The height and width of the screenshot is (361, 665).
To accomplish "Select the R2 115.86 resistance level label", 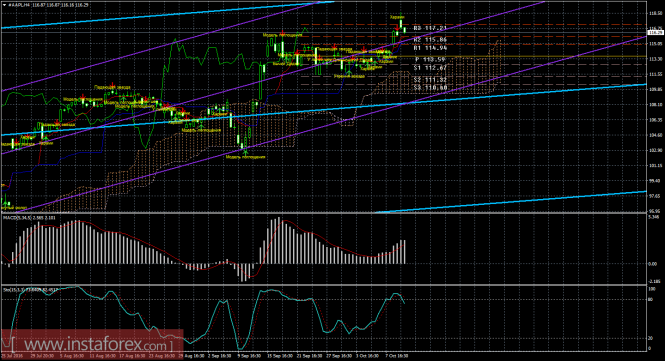I will [x=430, y=39].
